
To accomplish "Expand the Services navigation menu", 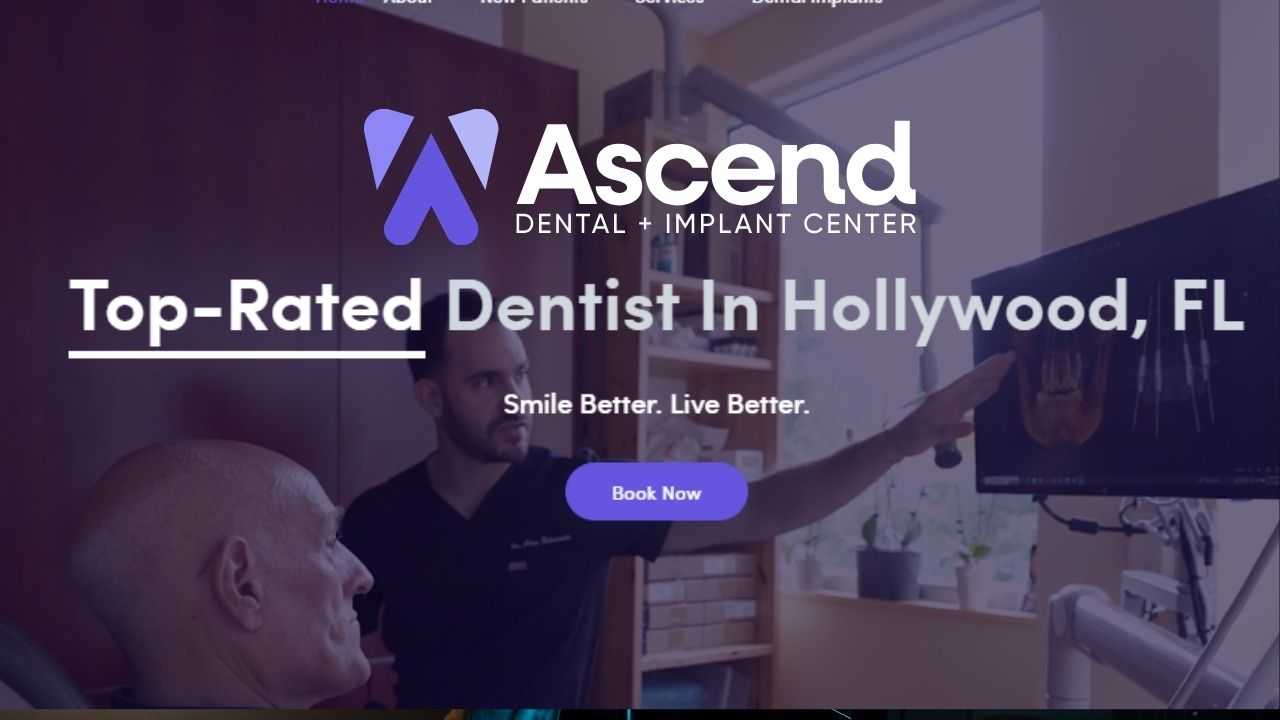I will tap(669, 2).
